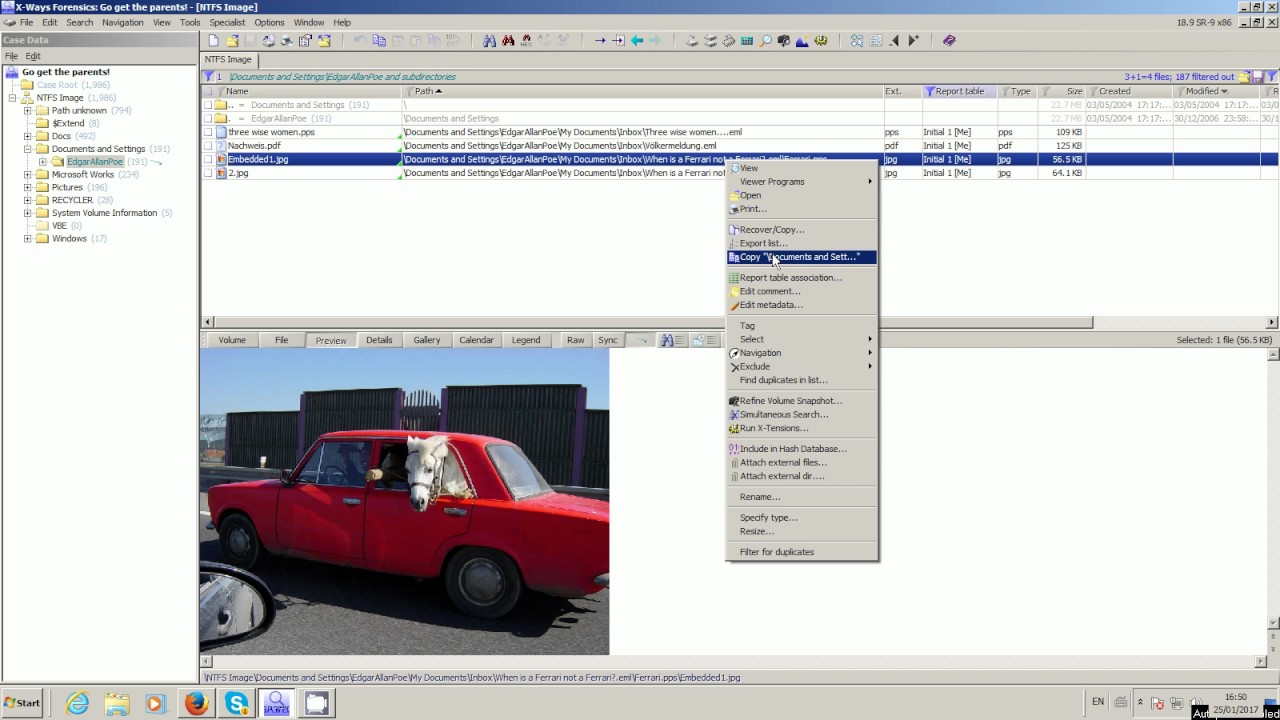Tick the checkbox for Embedded1.jpg
The width and height of the screenshot is (1280, 720).
[208, 160]
